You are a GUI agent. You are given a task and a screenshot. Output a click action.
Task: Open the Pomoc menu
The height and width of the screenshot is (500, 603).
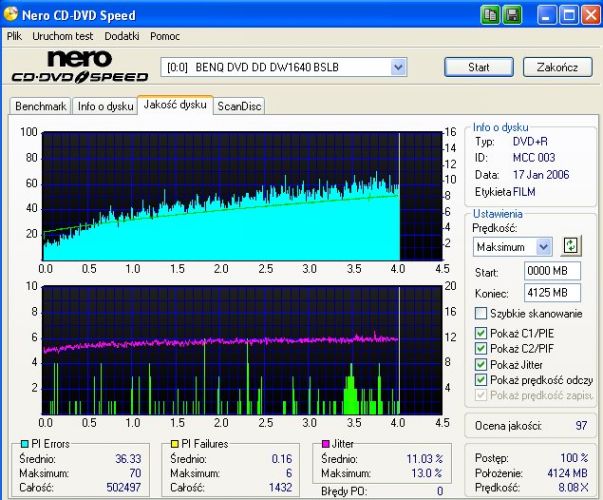pyautogui.click(x=165, y=36)
